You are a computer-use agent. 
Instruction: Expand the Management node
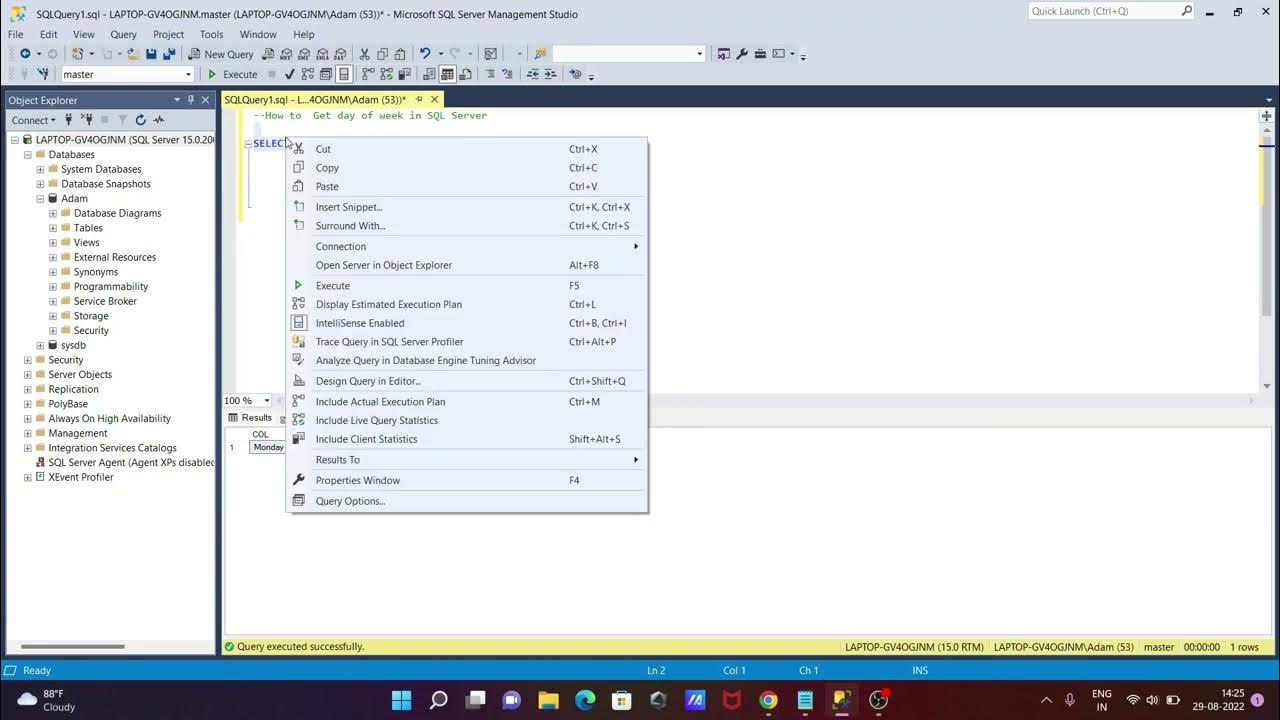coord(27,433)
